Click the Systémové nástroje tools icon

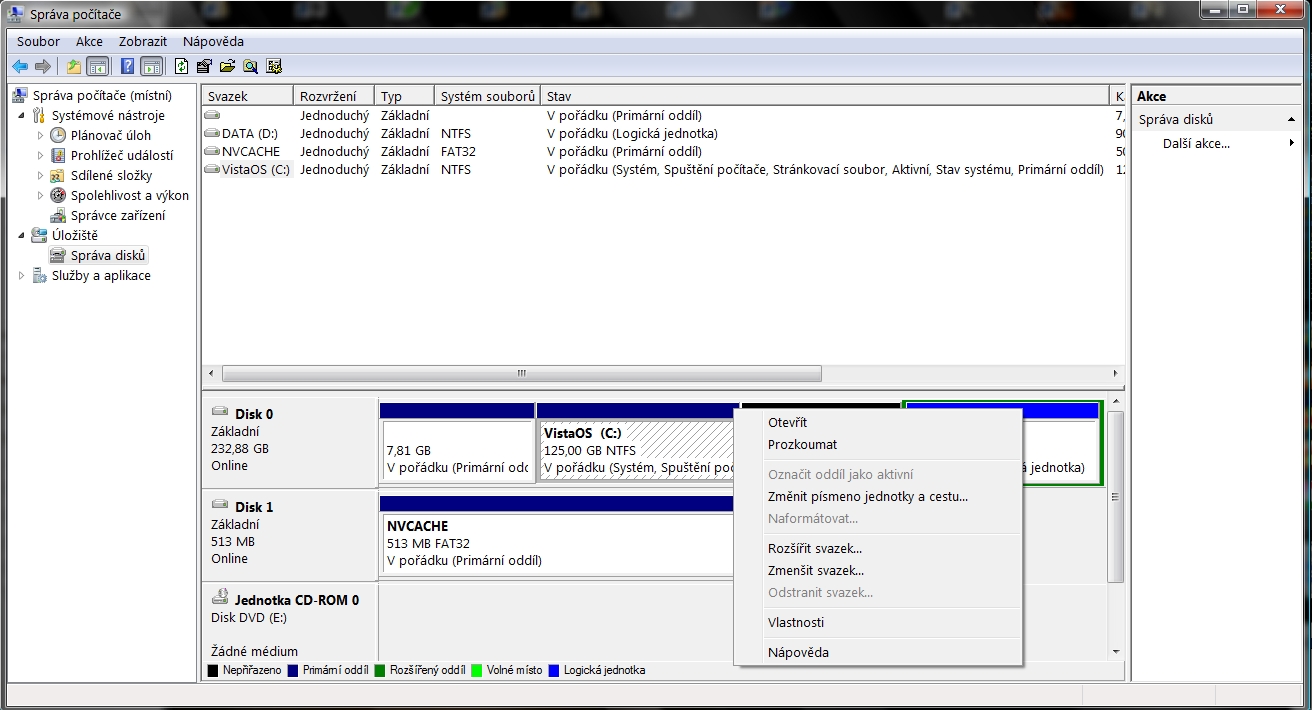pyautogui.click(x=39, y=115)
